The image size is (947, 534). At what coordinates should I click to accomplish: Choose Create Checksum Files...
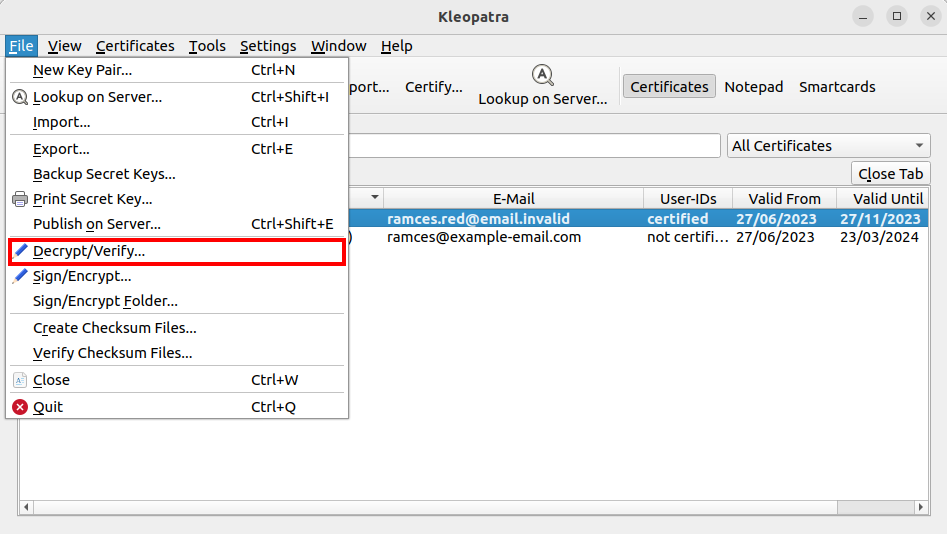[177, 328]
